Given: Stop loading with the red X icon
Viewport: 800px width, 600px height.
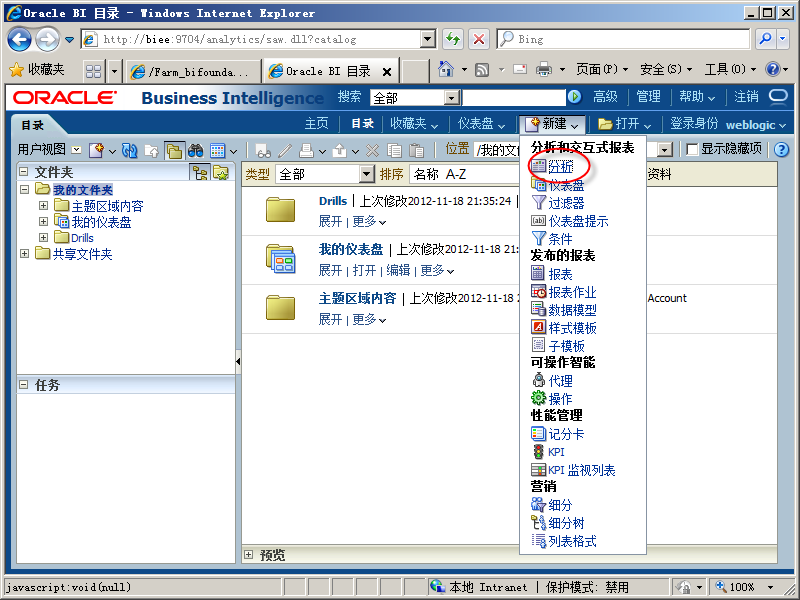Looking at the screenshot, I should click(x=479, y=39).
